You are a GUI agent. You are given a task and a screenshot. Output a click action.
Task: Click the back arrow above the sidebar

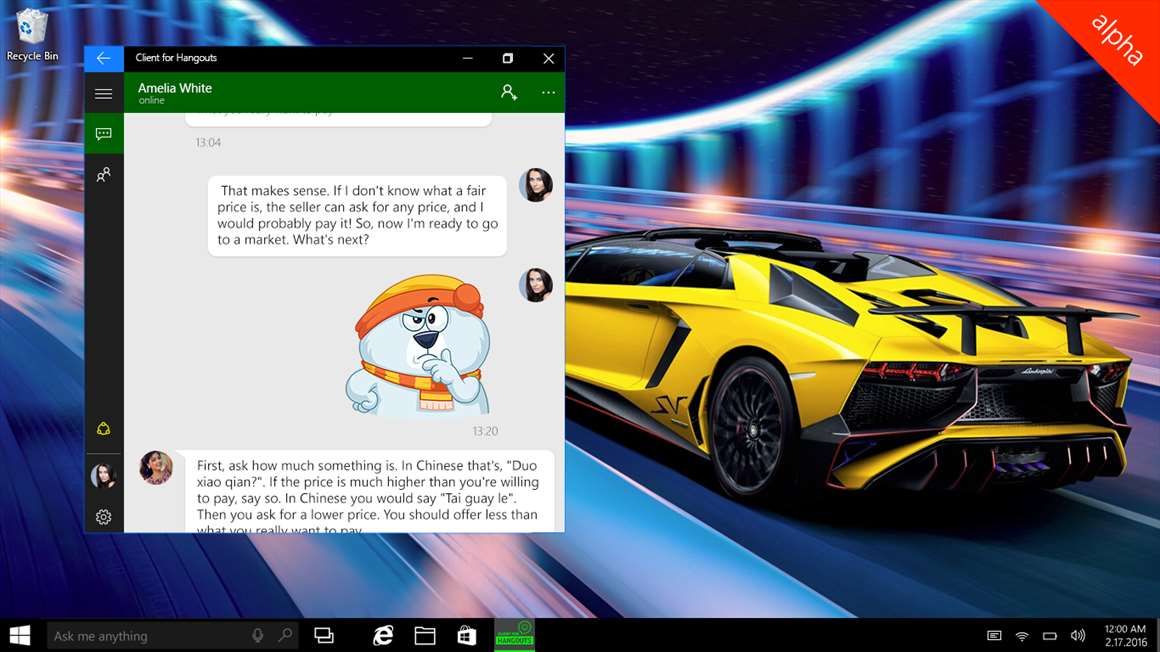tap(103, 58)
